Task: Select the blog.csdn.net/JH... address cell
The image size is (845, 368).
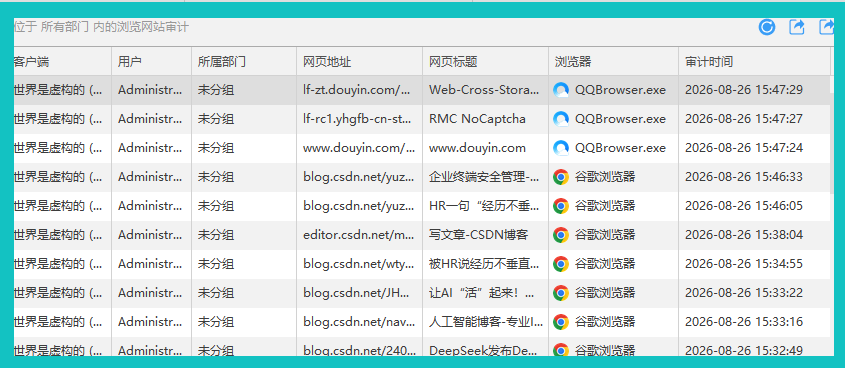Action: (359, 294)
